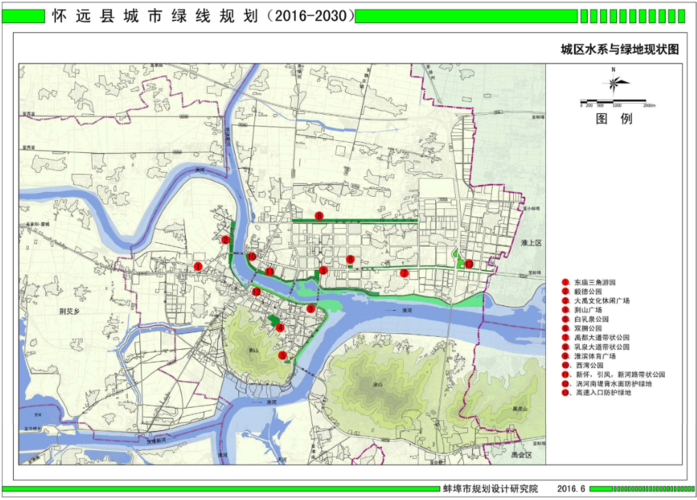Click header title 怀远县城市绿线规划（2016-2030）

[203, 16]
